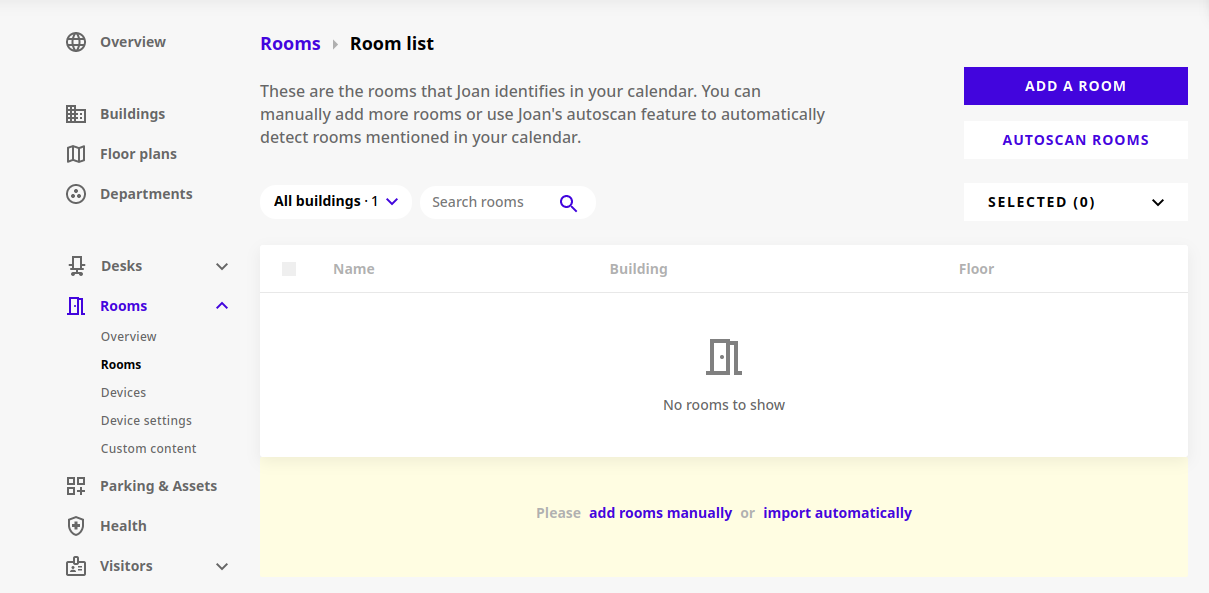This screenshot has height=593, width=1209.
Task: Sort by the Name column header
Action: click(354, 269)
